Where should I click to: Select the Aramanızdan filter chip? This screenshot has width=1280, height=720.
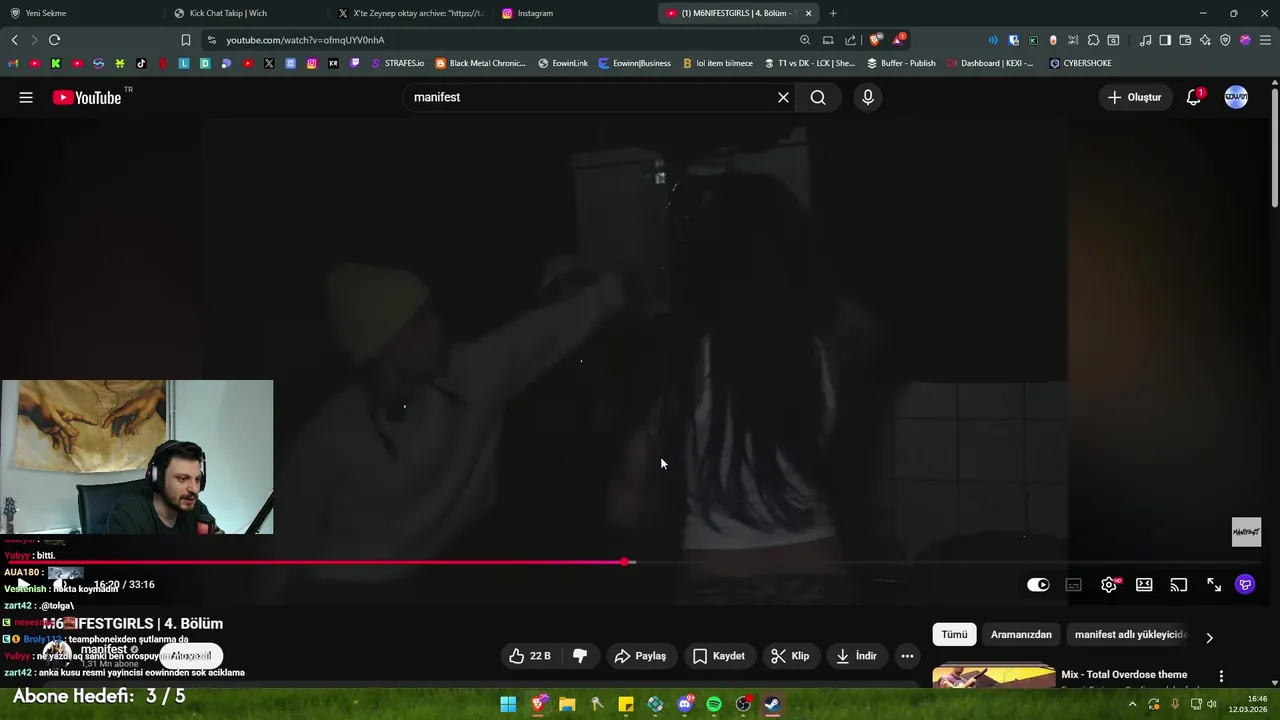[1021, 635]
